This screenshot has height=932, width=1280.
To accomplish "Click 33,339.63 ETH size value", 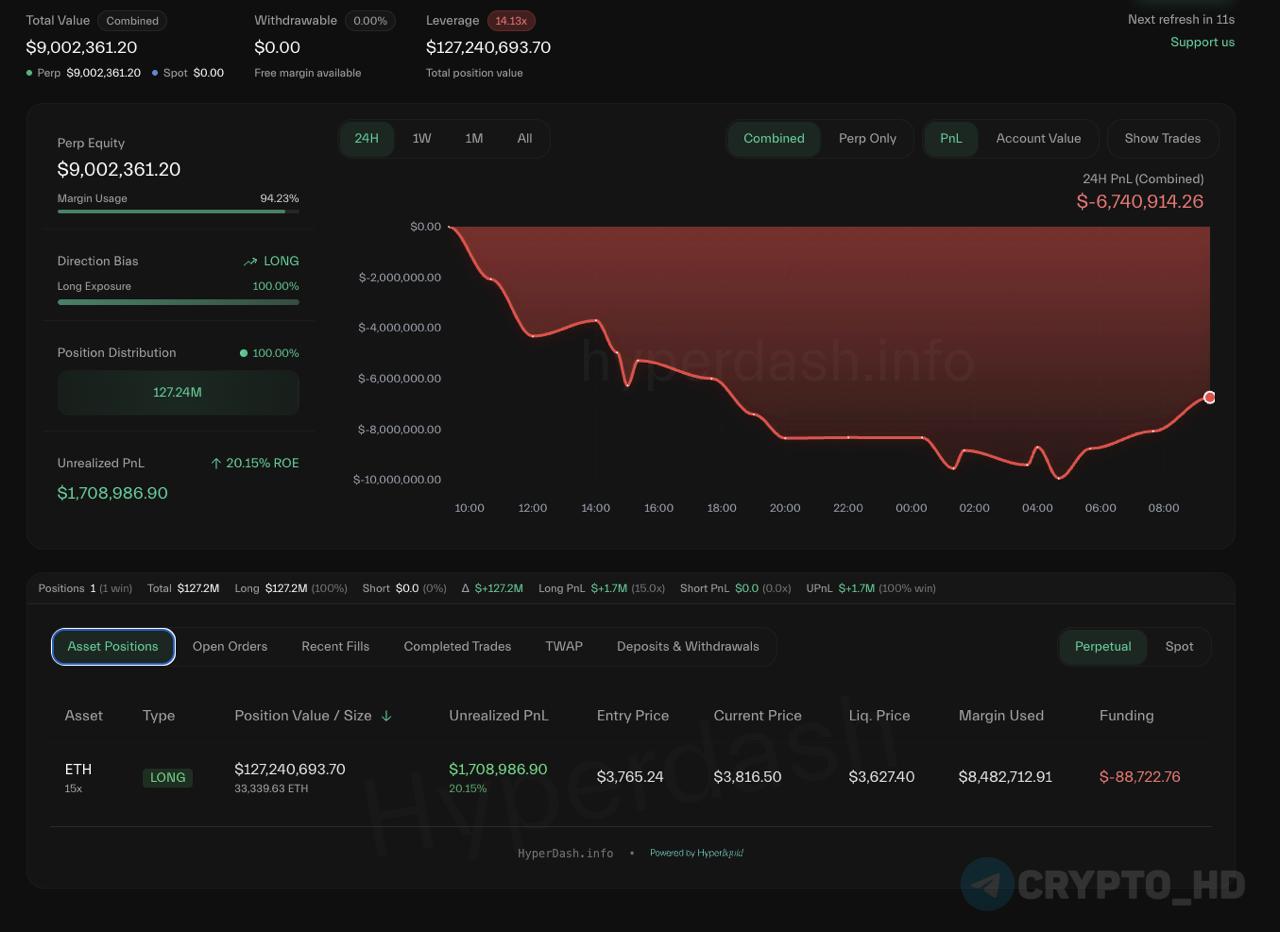I will pos(271,789).
